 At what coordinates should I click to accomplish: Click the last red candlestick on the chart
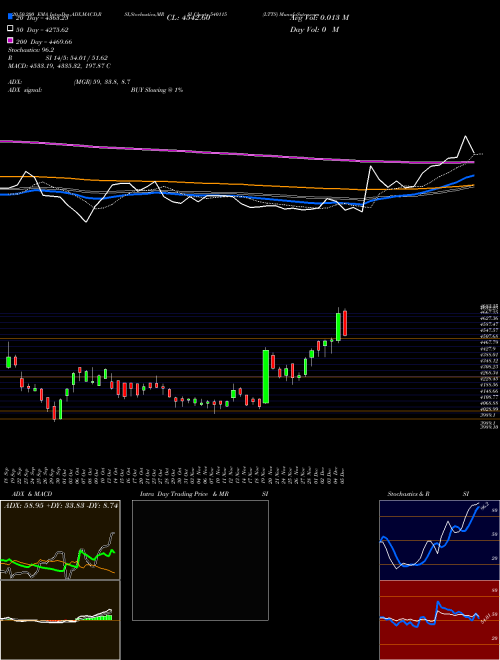point(345,323)
